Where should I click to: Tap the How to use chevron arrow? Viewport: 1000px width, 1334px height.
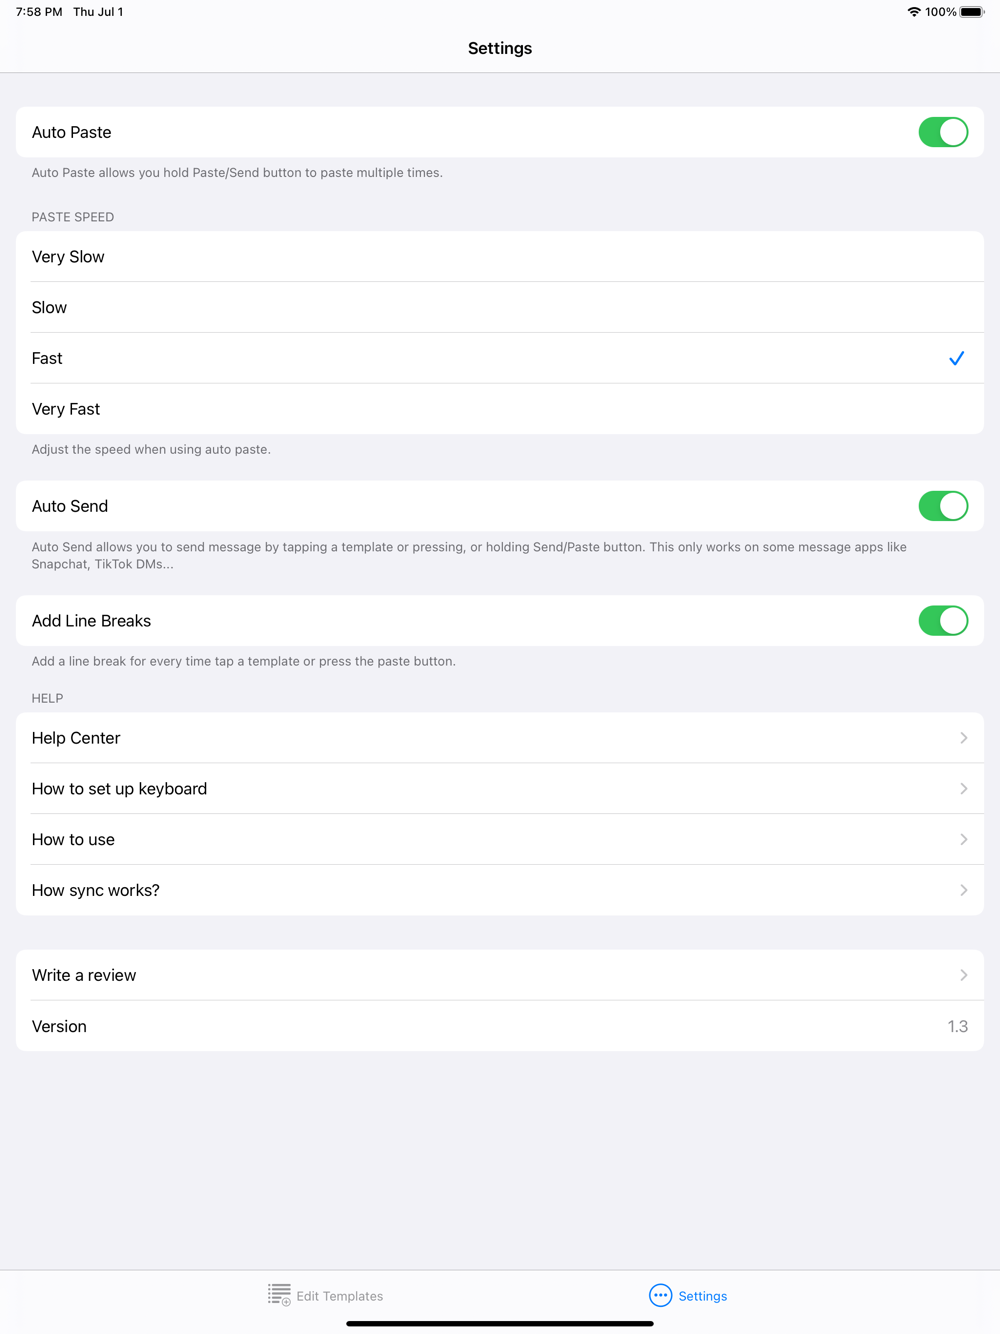pos(963,840)
